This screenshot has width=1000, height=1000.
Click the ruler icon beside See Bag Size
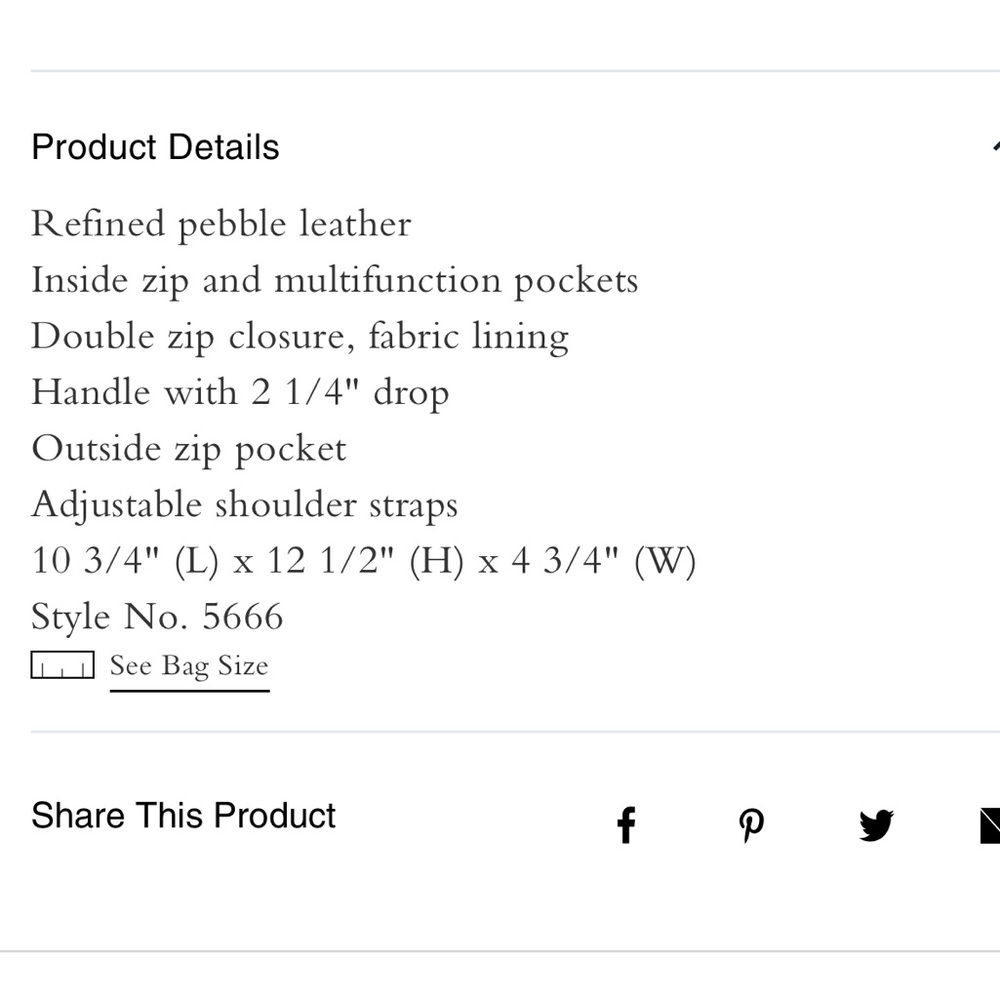(62, 665)
